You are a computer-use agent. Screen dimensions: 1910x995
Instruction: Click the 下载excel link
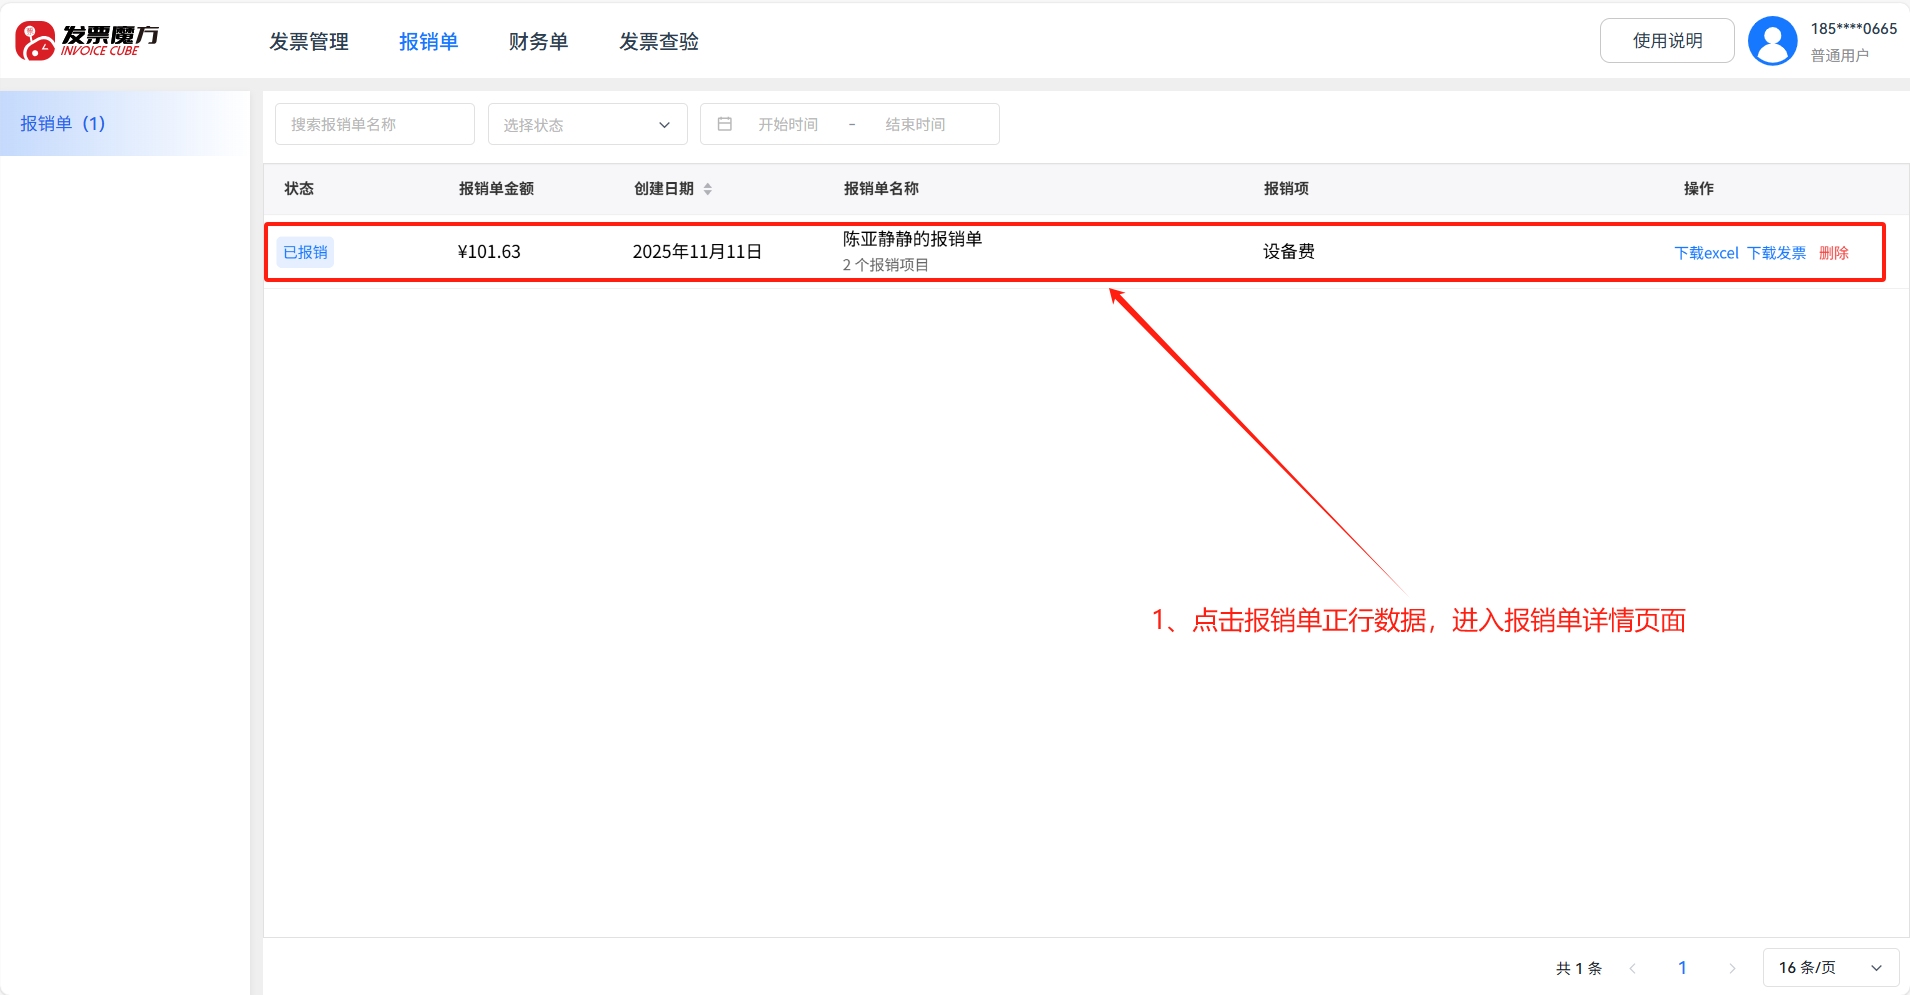(x=1706, y=253)
